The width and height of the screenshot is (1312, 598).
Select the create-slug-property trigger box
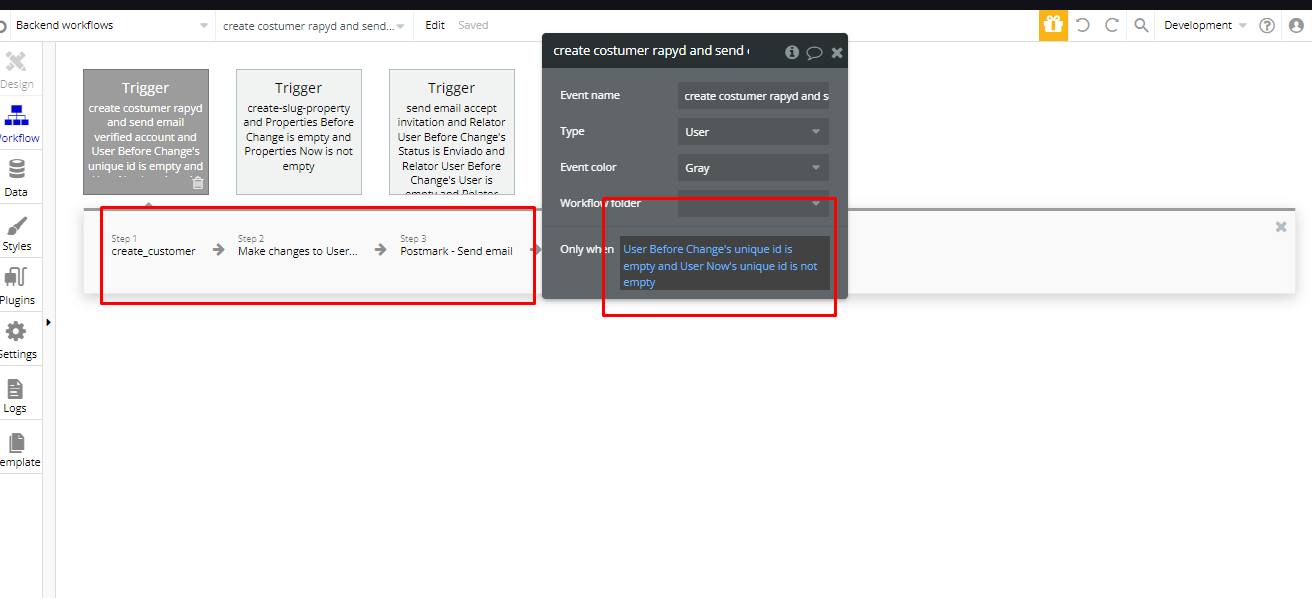(x=299, y=132)
